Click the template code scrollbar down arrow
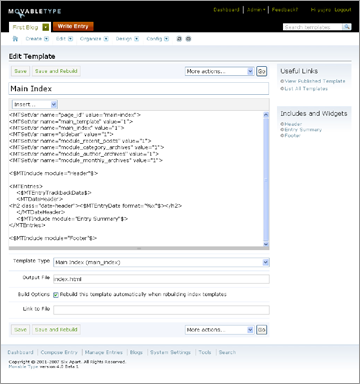360x384 pixels. point(266,244)
